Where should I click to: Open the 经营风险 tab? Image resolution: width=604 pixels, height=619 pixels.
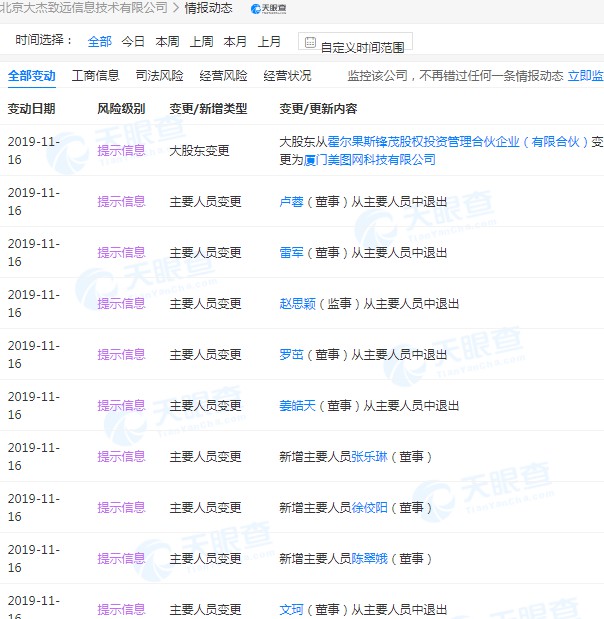click(223, 75)
